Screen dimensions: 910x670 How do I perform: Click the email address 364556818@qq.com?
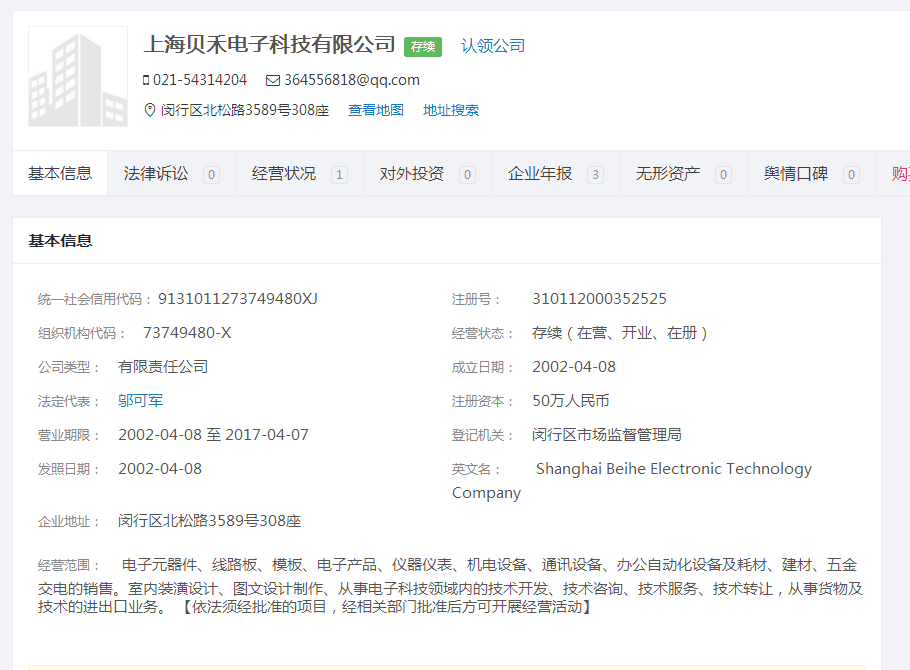tap(352, 80)
